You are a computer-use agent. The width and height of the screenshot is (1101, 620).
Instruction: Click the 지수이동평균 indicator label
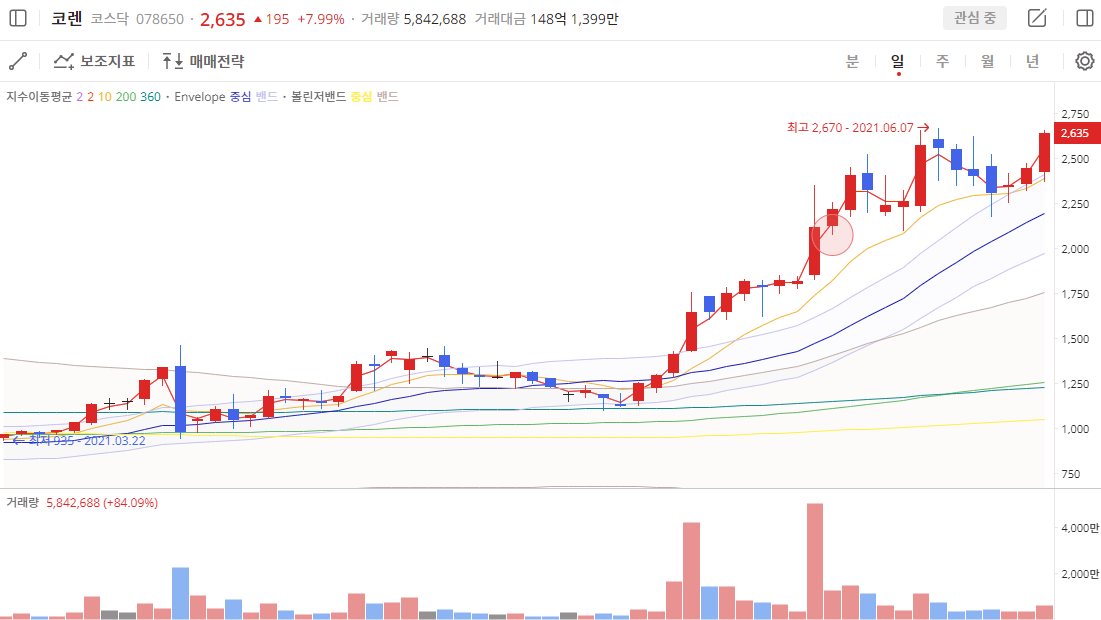pyautogui.click(x=39, y=97)
